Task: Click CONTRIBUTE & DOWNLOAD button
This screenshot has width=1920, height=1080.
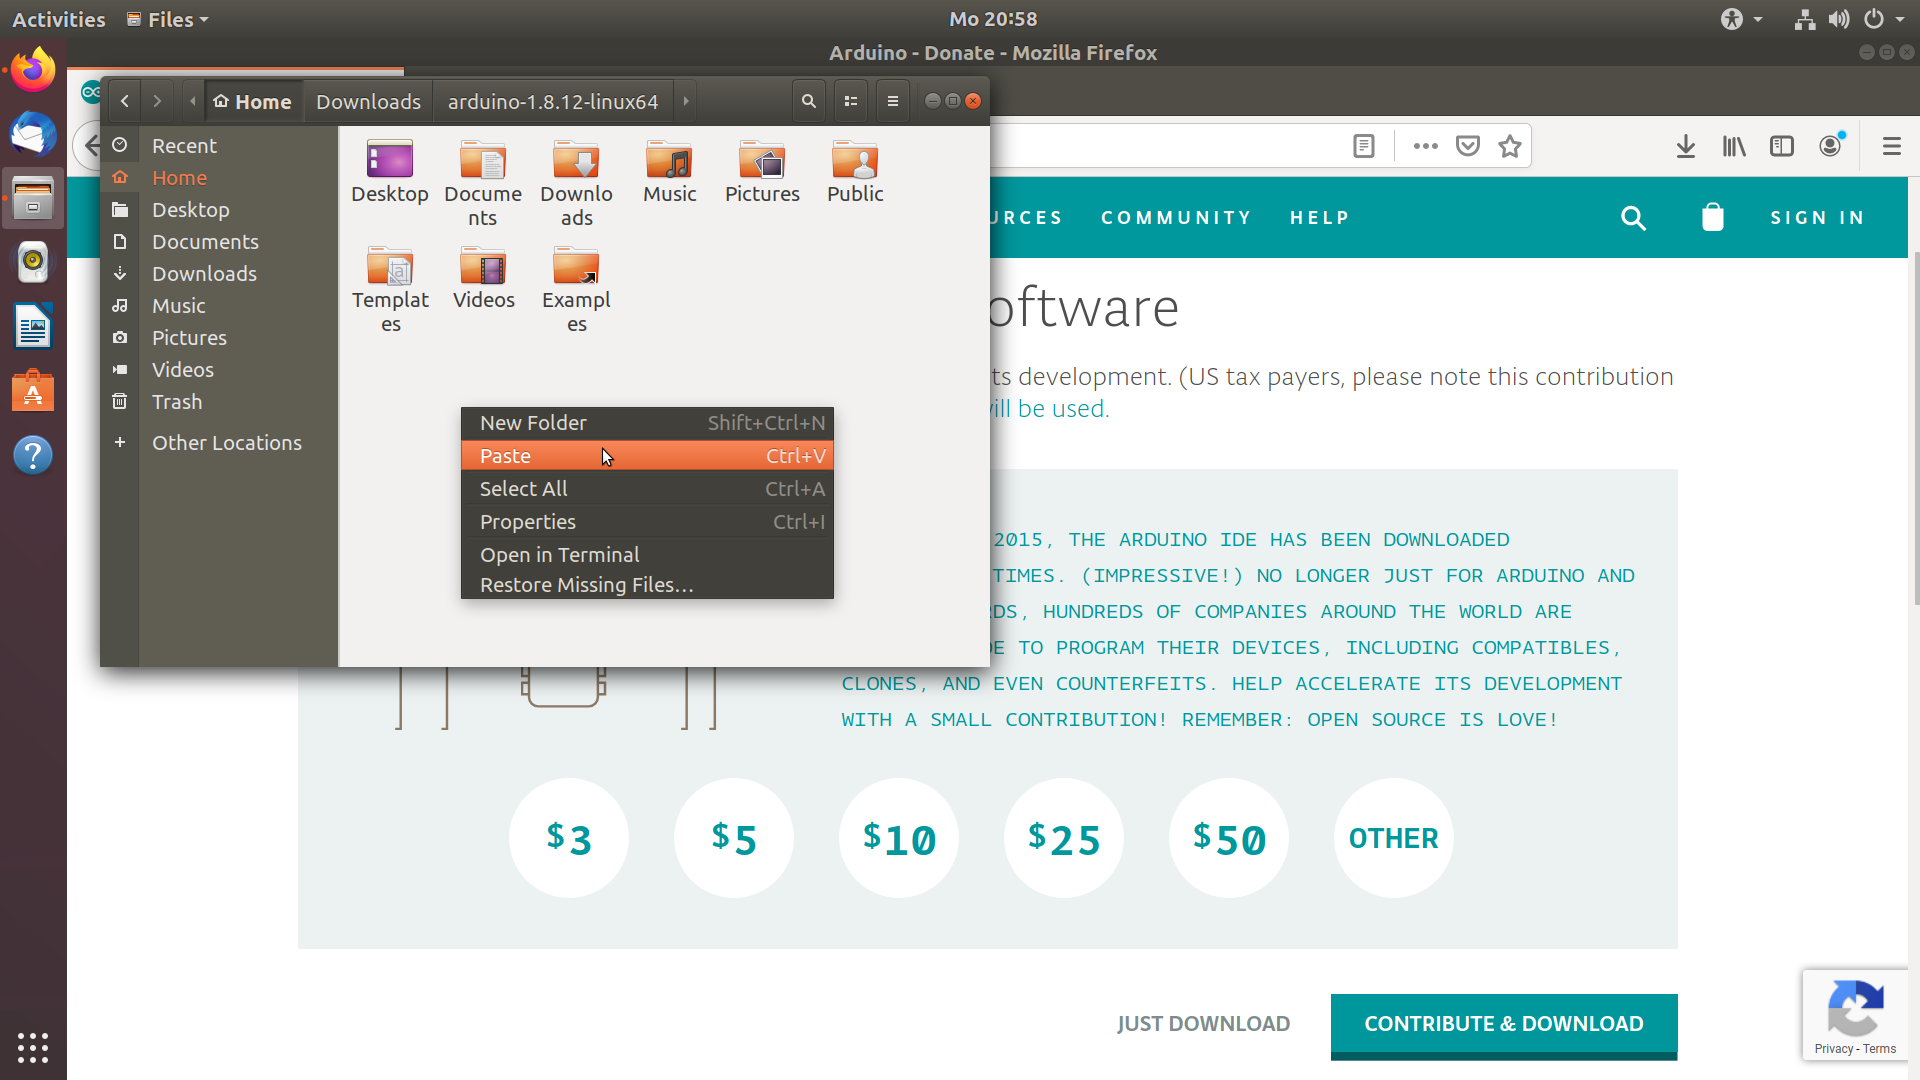Action: 1504,1025
